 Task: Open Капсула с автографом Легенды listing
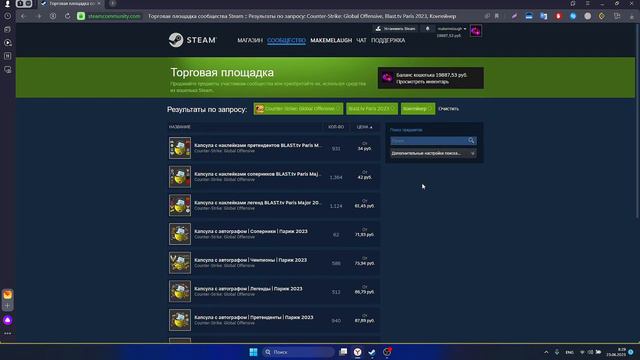click(x=273, y=291)
